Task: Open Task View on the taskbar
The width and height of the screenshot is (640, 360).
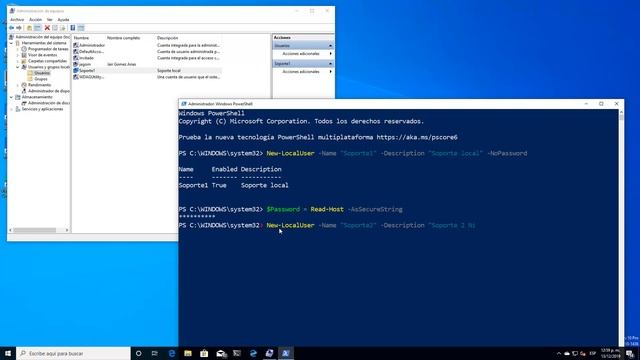Action: click(155, 353)
